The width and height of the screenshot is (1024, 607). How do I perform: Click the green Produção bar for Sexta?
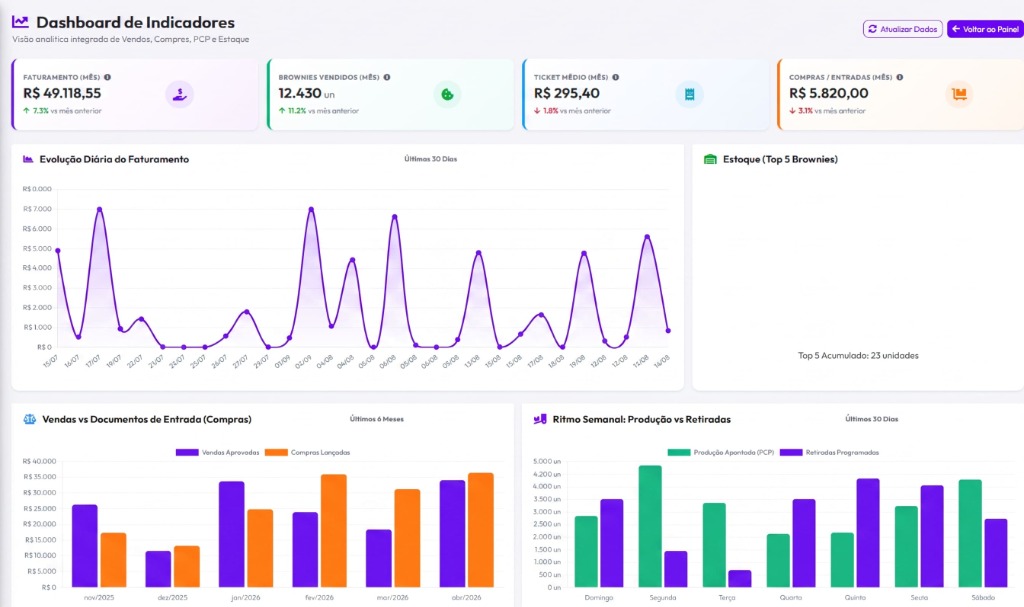pyautogui.click(x=906, y=546)
